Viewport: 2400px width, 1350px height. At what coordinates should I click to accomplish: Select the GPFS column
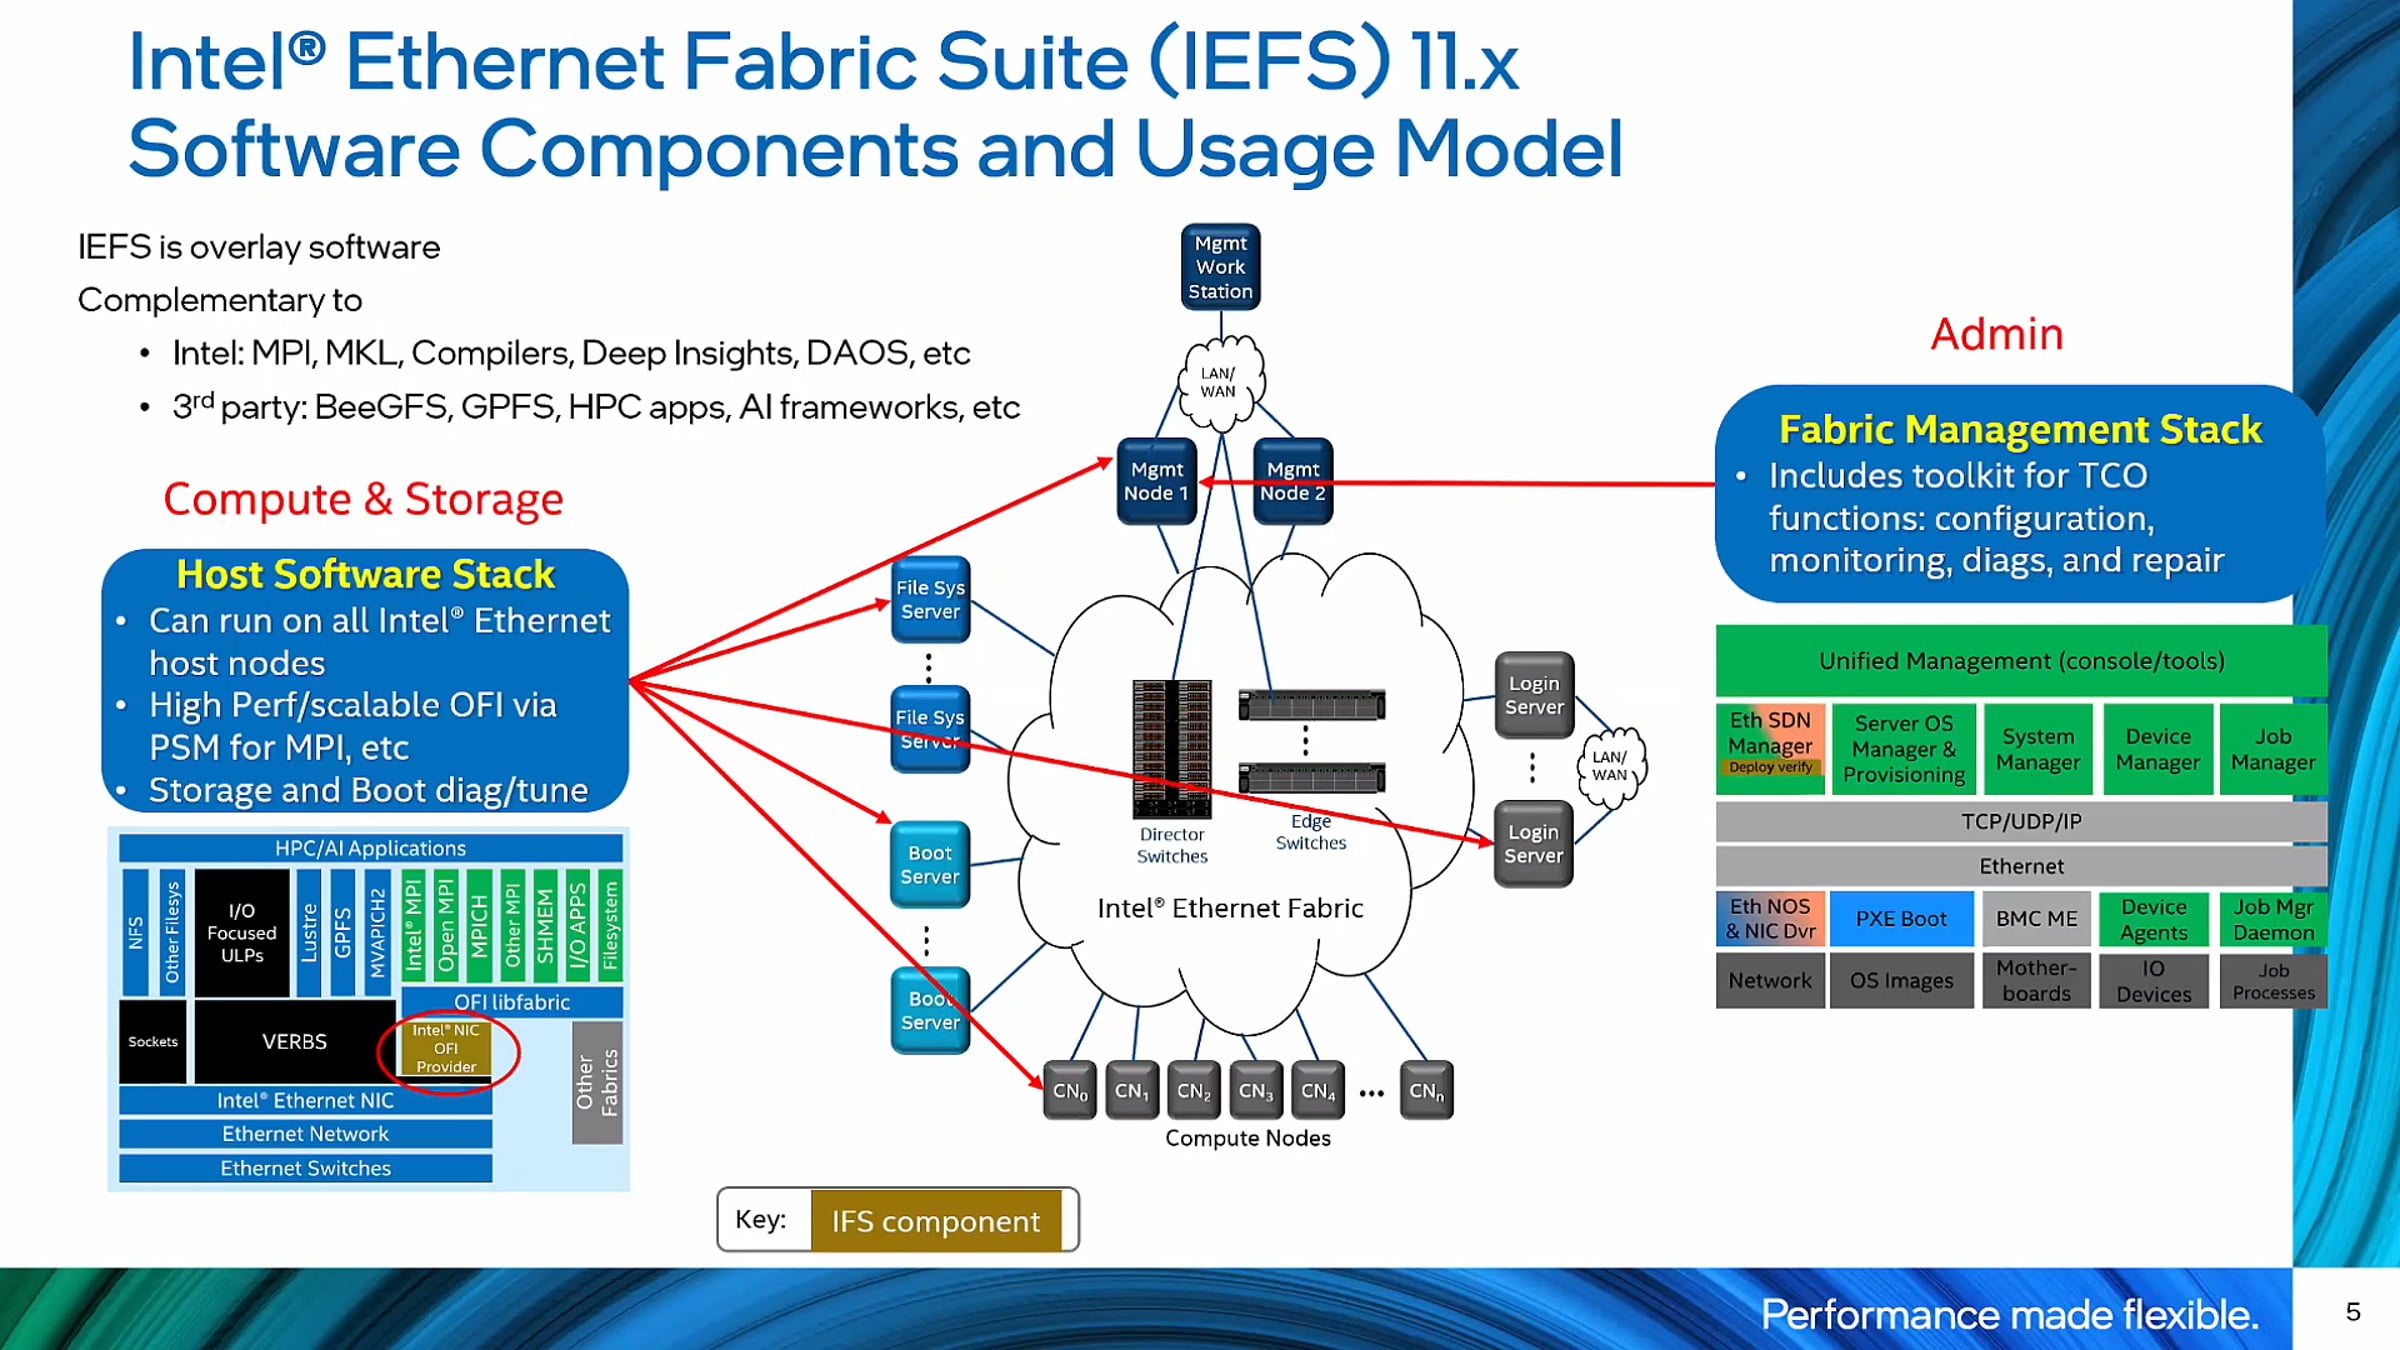pyautogui.click(x=343, y=932)
